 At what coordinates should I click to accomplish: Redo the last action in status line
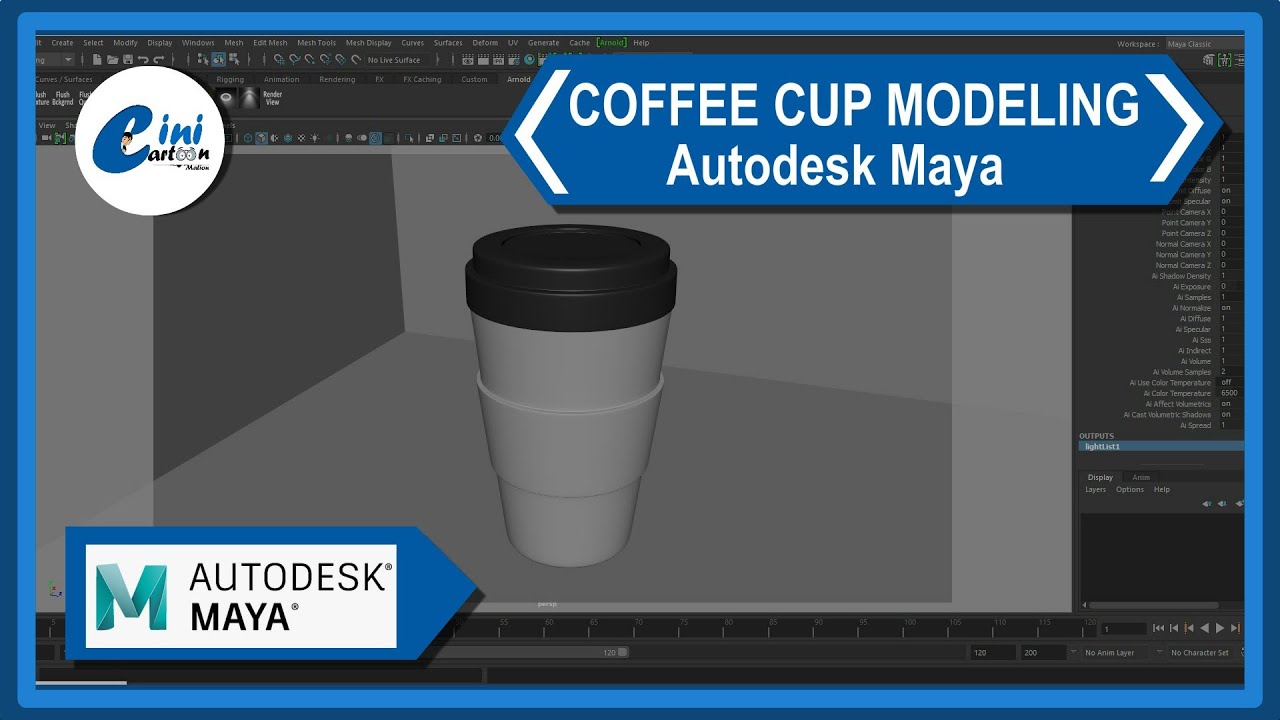click(159, 60)
